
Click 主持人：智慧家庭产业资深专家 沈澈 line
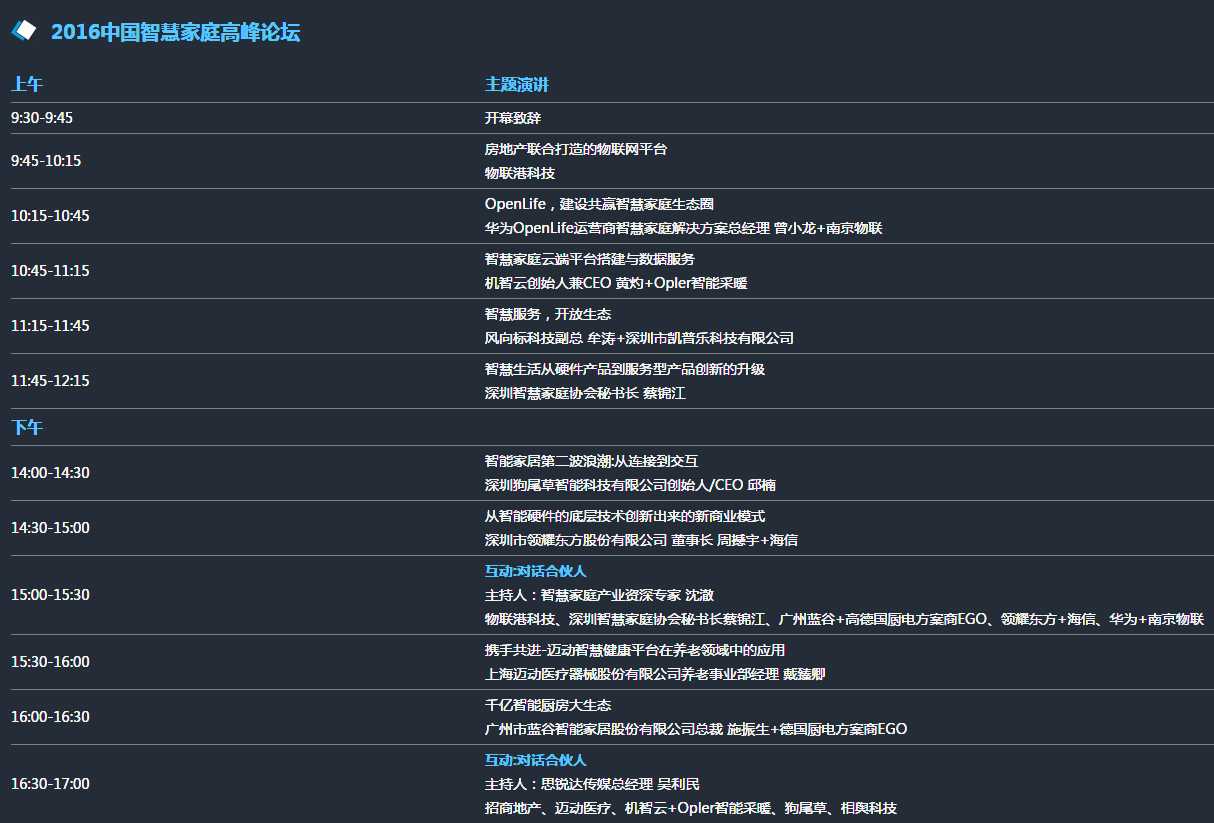(599, 595)
